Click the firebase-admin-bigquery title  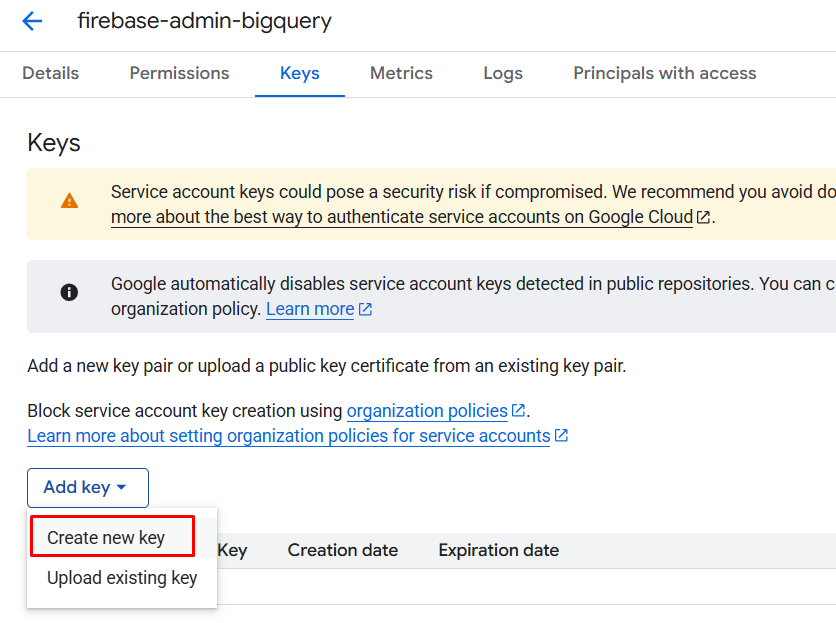(205, 21)
